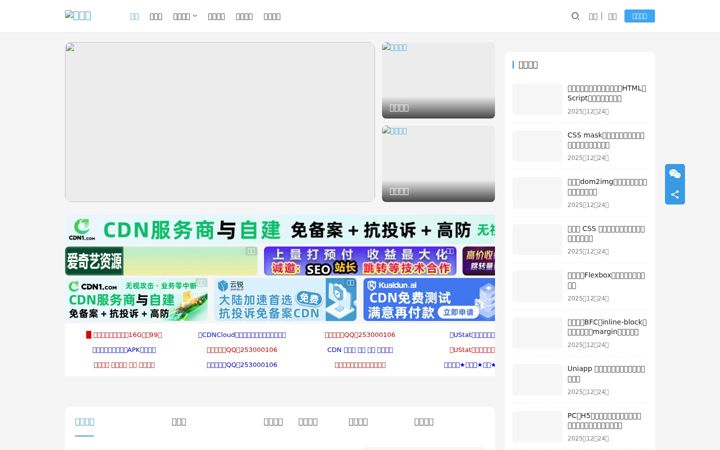Click the site logo in the header
Screen dimensions: 720x450
click(78, 15)
